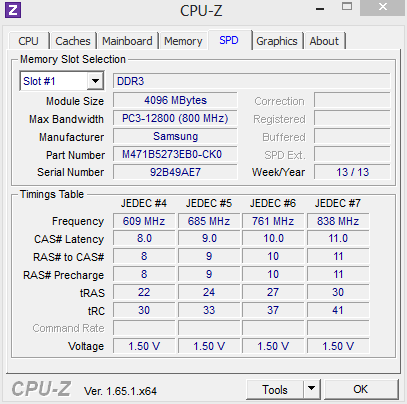Select the SPD tab
407x404 pixels.
[229, 40]
